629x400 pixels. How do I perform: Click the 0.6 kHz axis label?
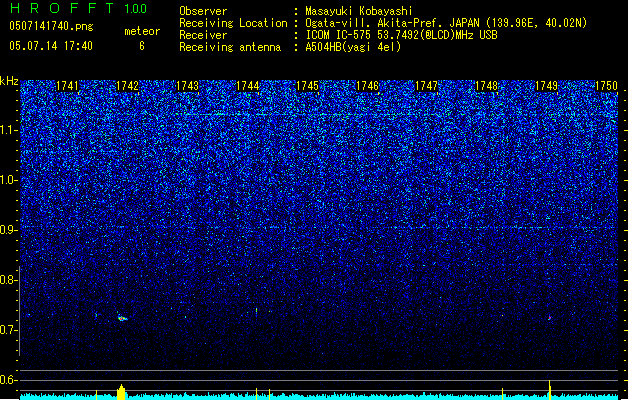[9, 380]
